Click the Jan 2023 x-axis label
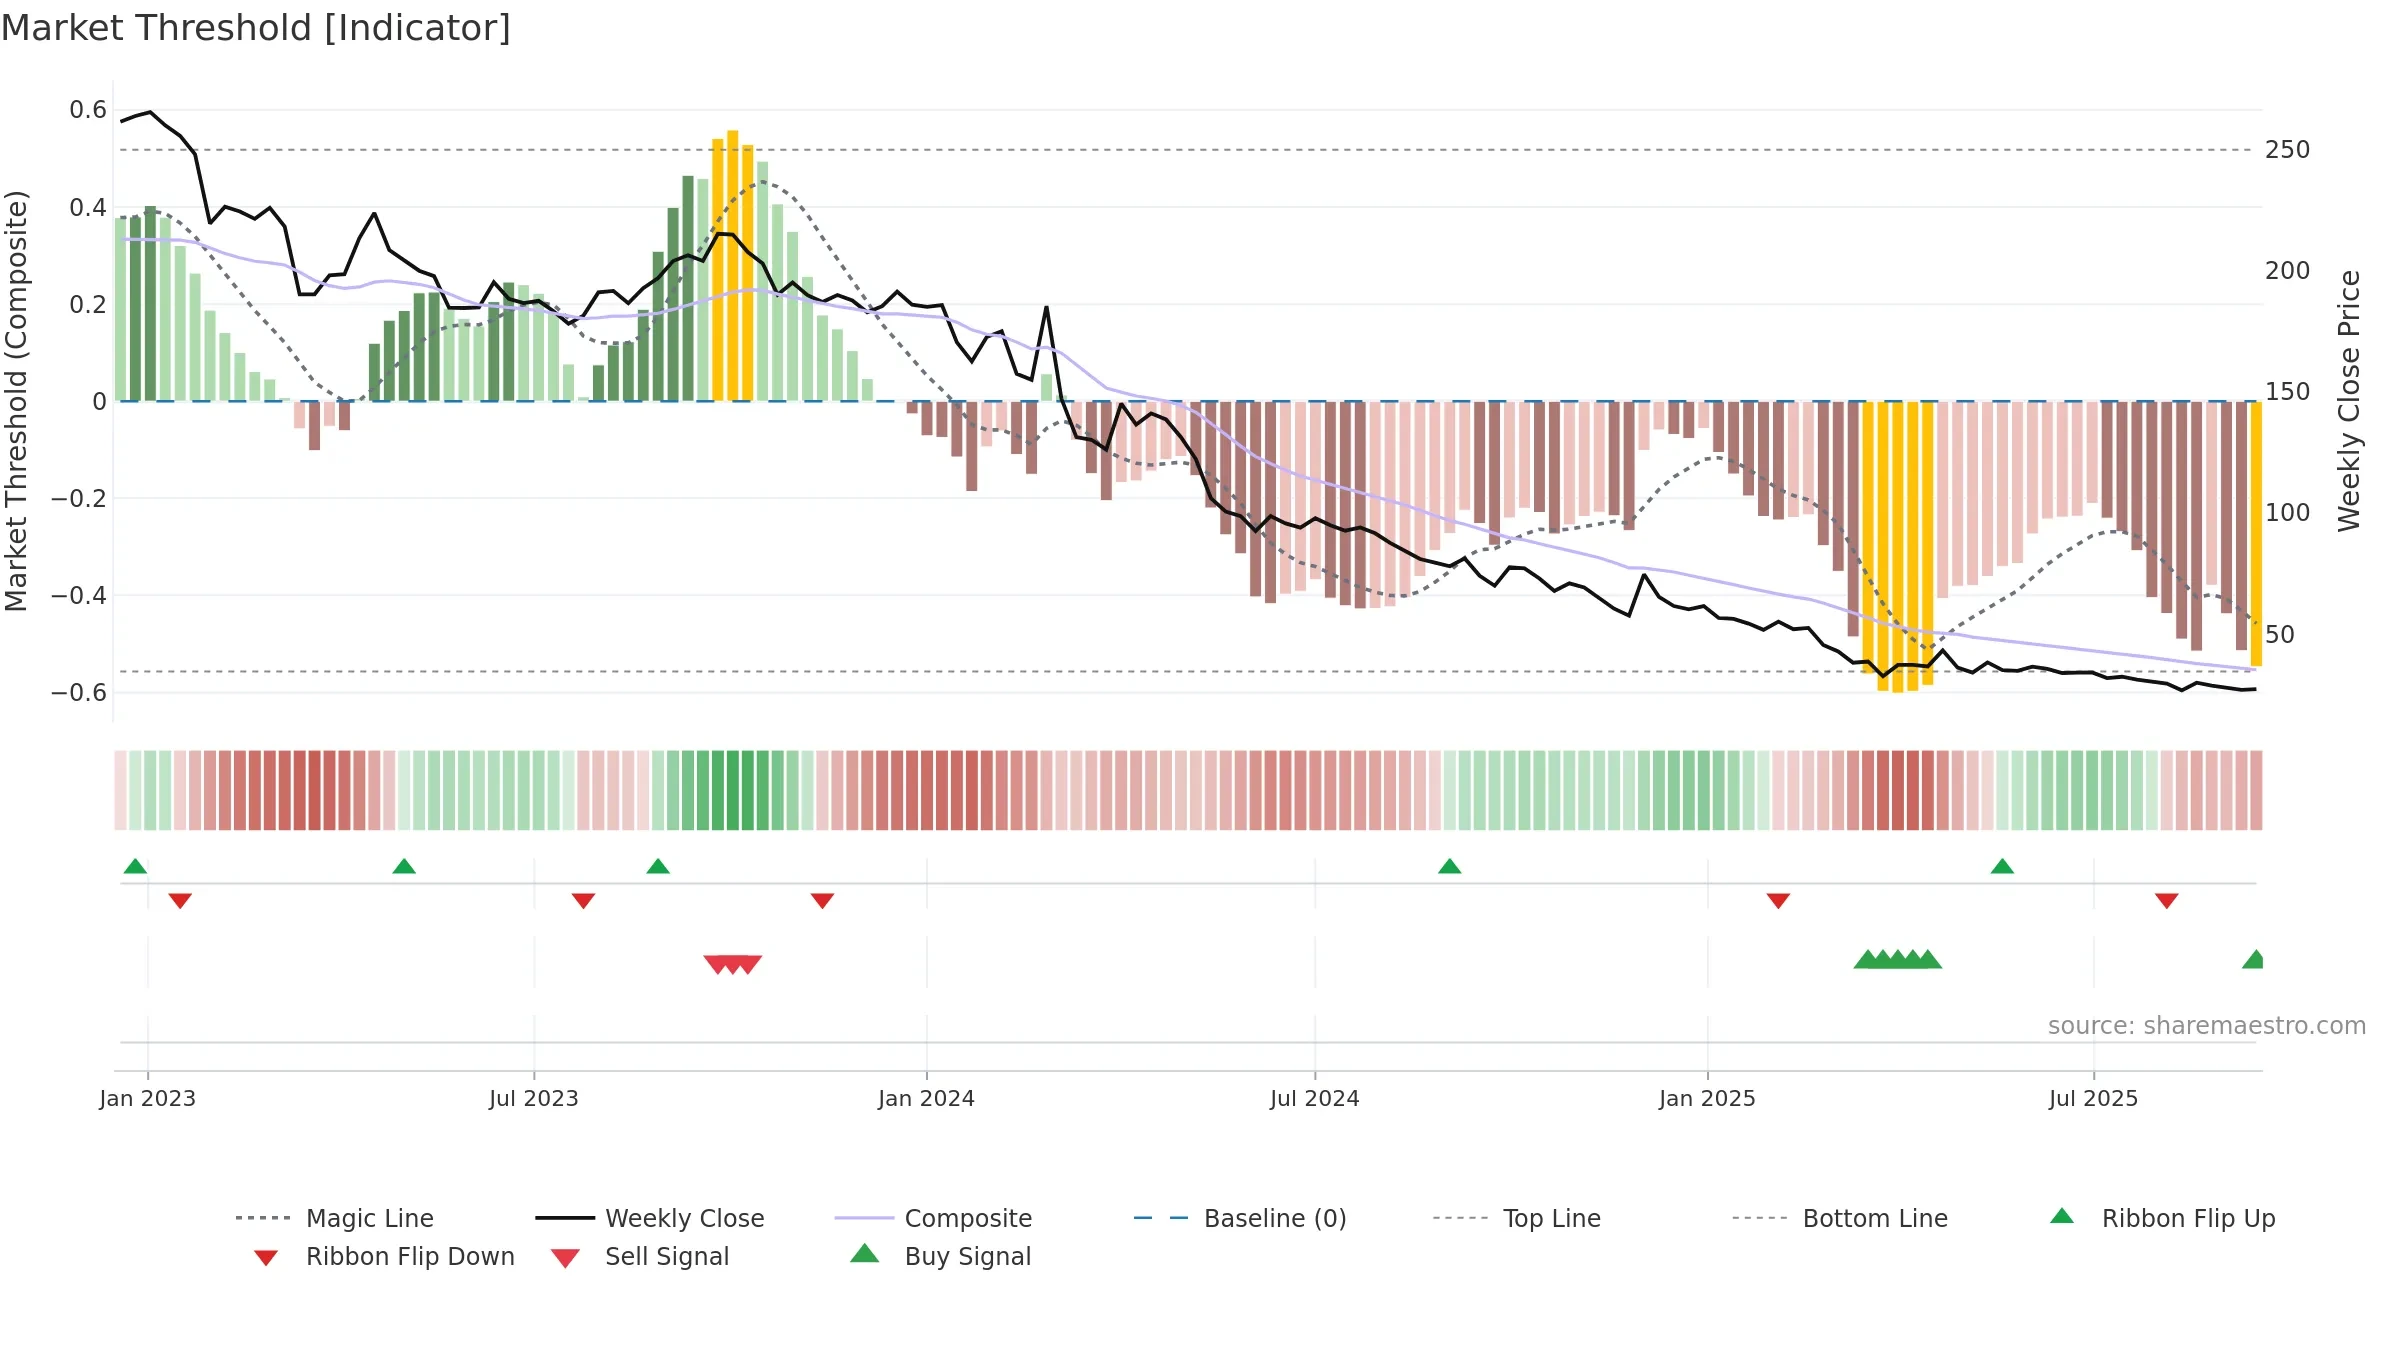 [148, 1098]
